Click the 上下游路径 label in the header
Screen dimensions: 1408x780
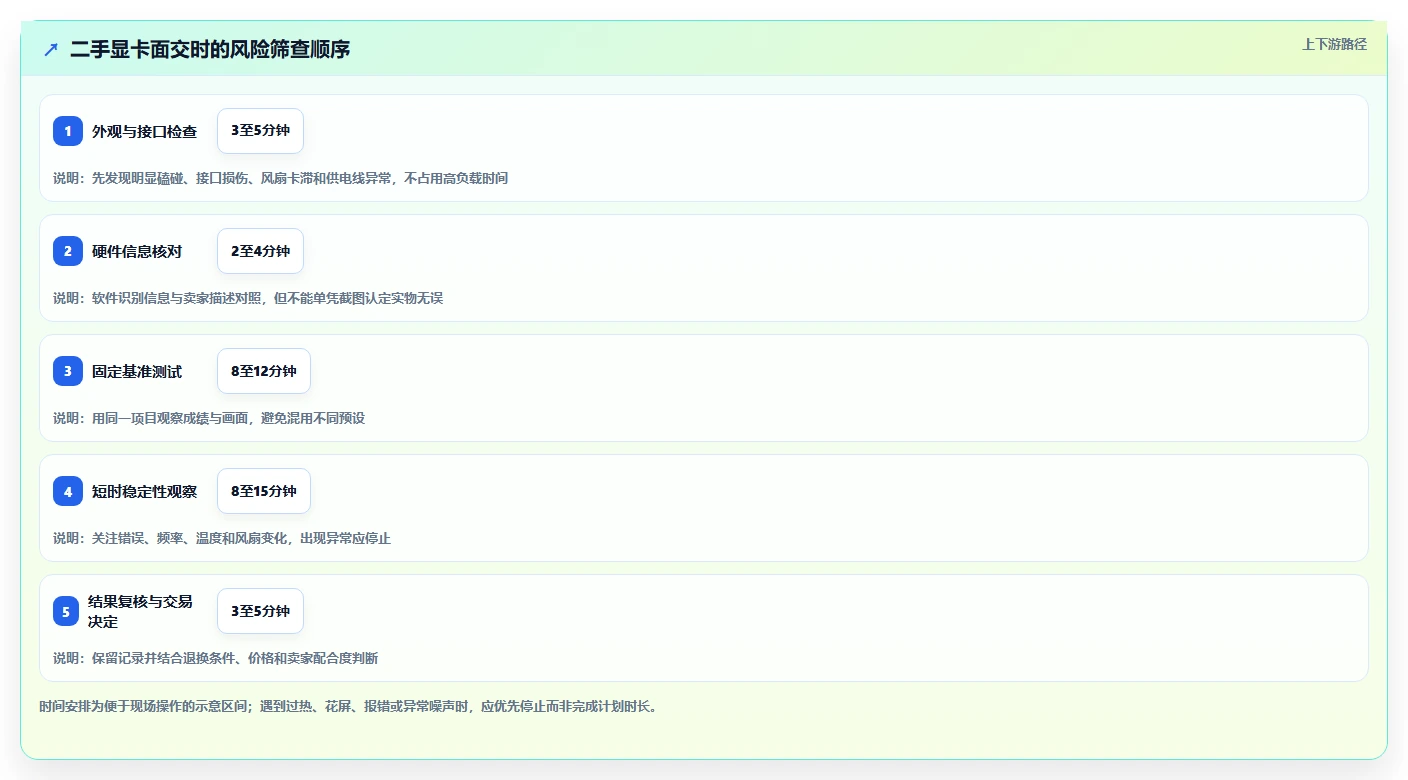(x=1334, y=44)
